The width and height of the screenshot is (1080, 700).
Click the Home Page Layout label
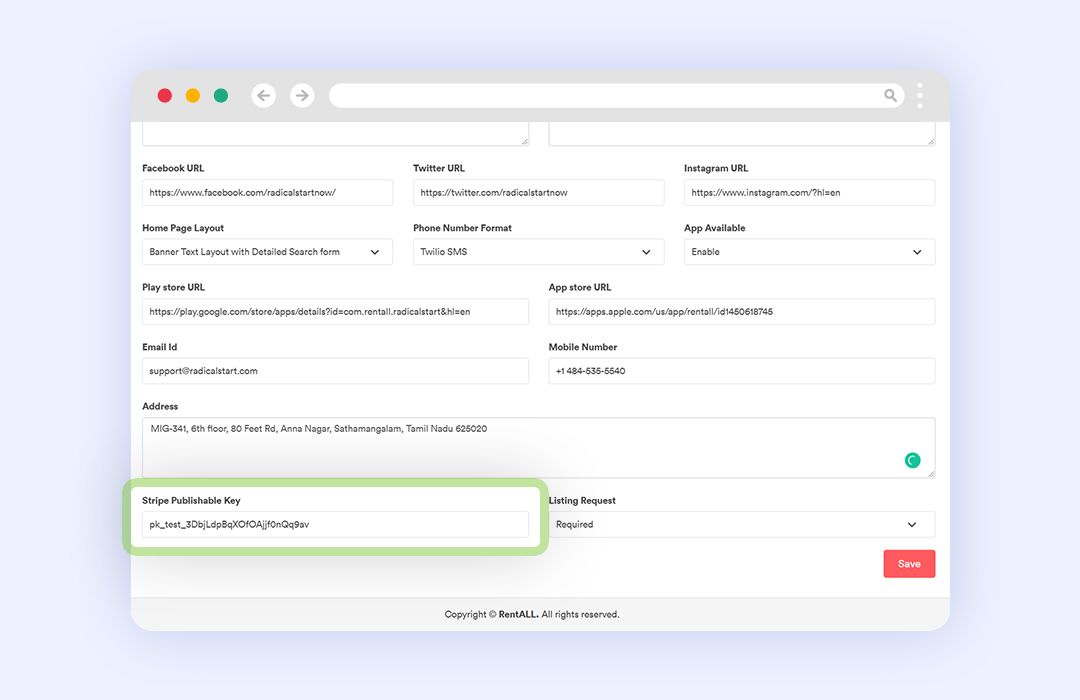tap(183, 228)
